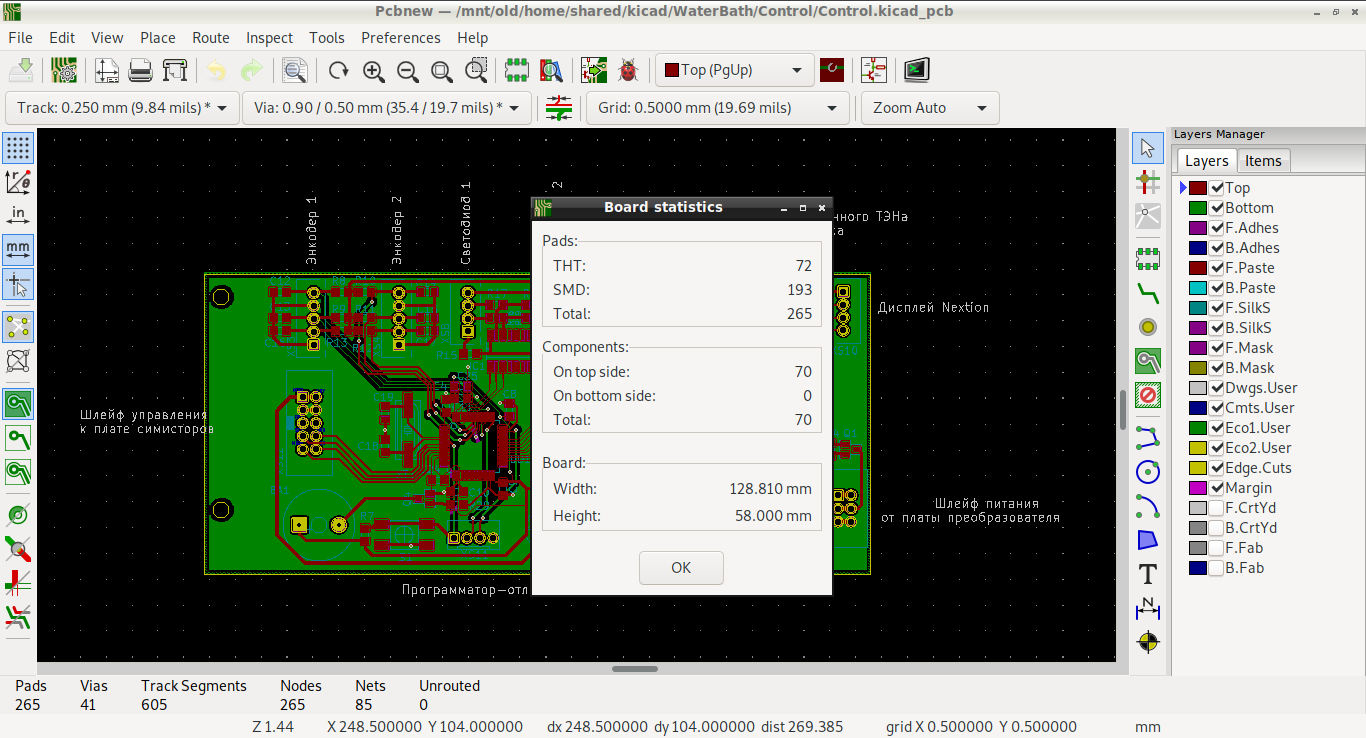Select the Add vias tool
Screen dimensions: 1366x738
[1148, 327]
